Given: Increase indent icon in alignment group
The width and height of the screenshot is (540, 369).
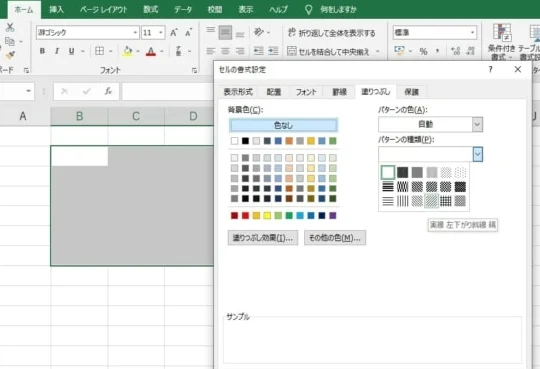Looking at the screenshot, I should tap(273, 51).
